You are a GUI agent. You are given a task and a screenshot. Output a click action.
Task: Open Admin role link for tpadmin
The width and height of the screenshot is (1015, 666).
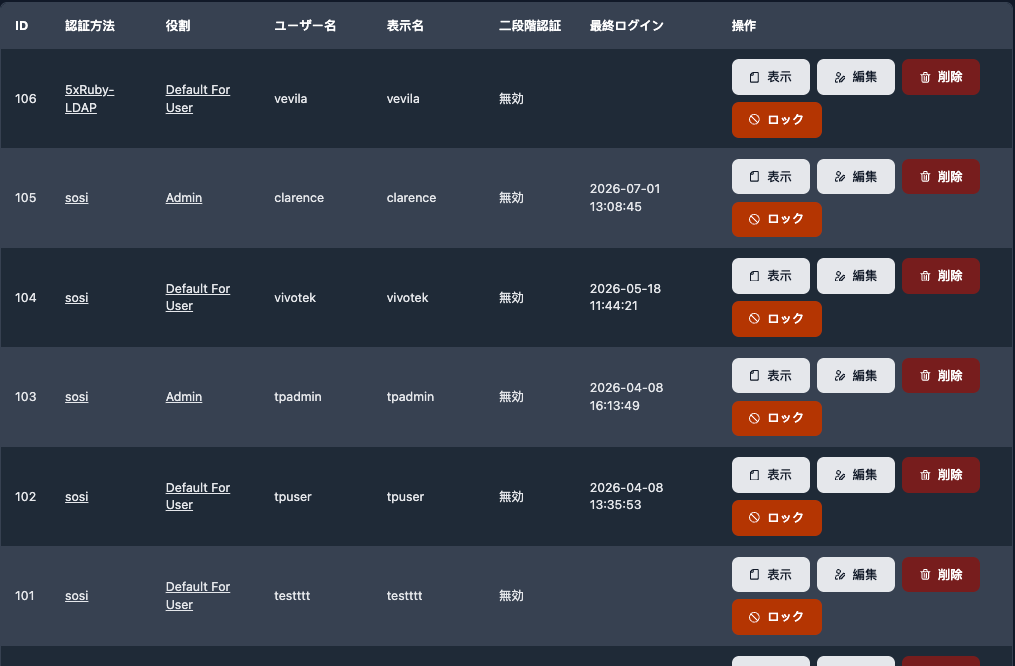coord(184,397)
